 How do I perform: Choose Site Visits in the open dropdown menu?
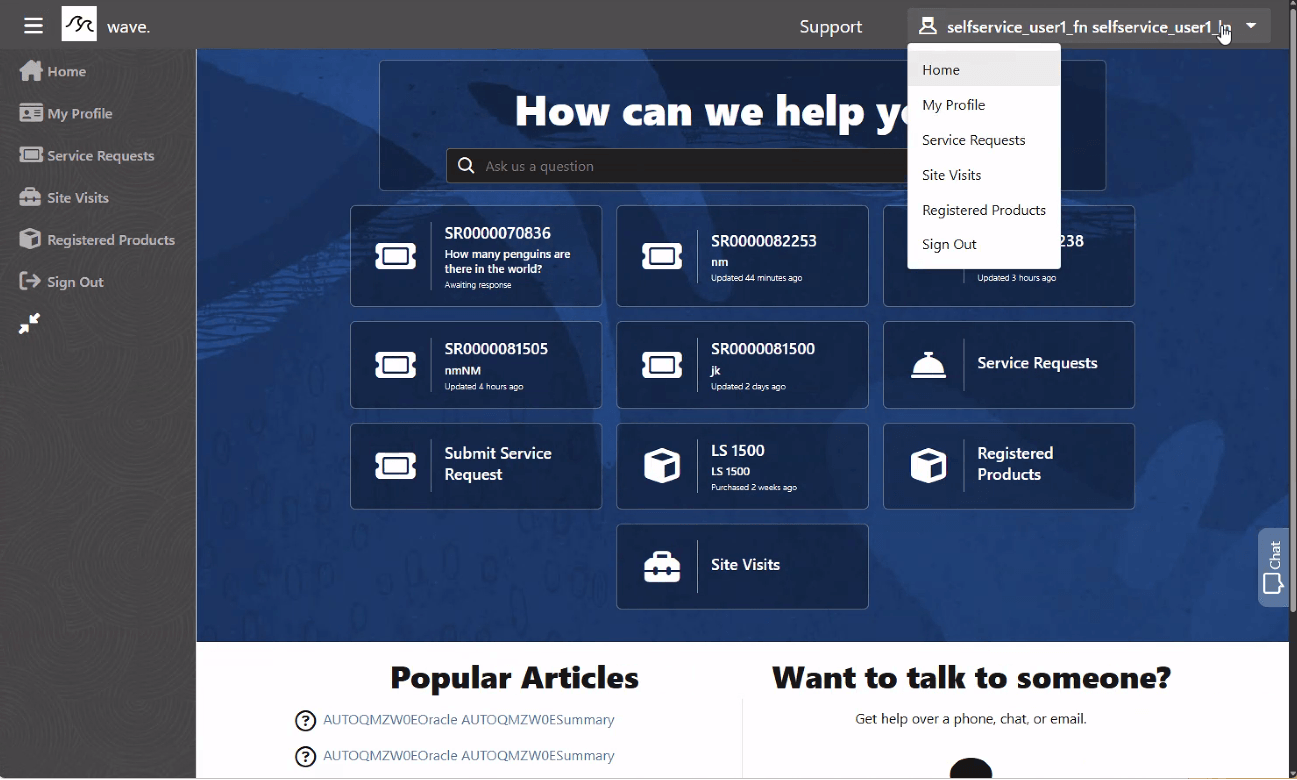(x=951, y=175)
